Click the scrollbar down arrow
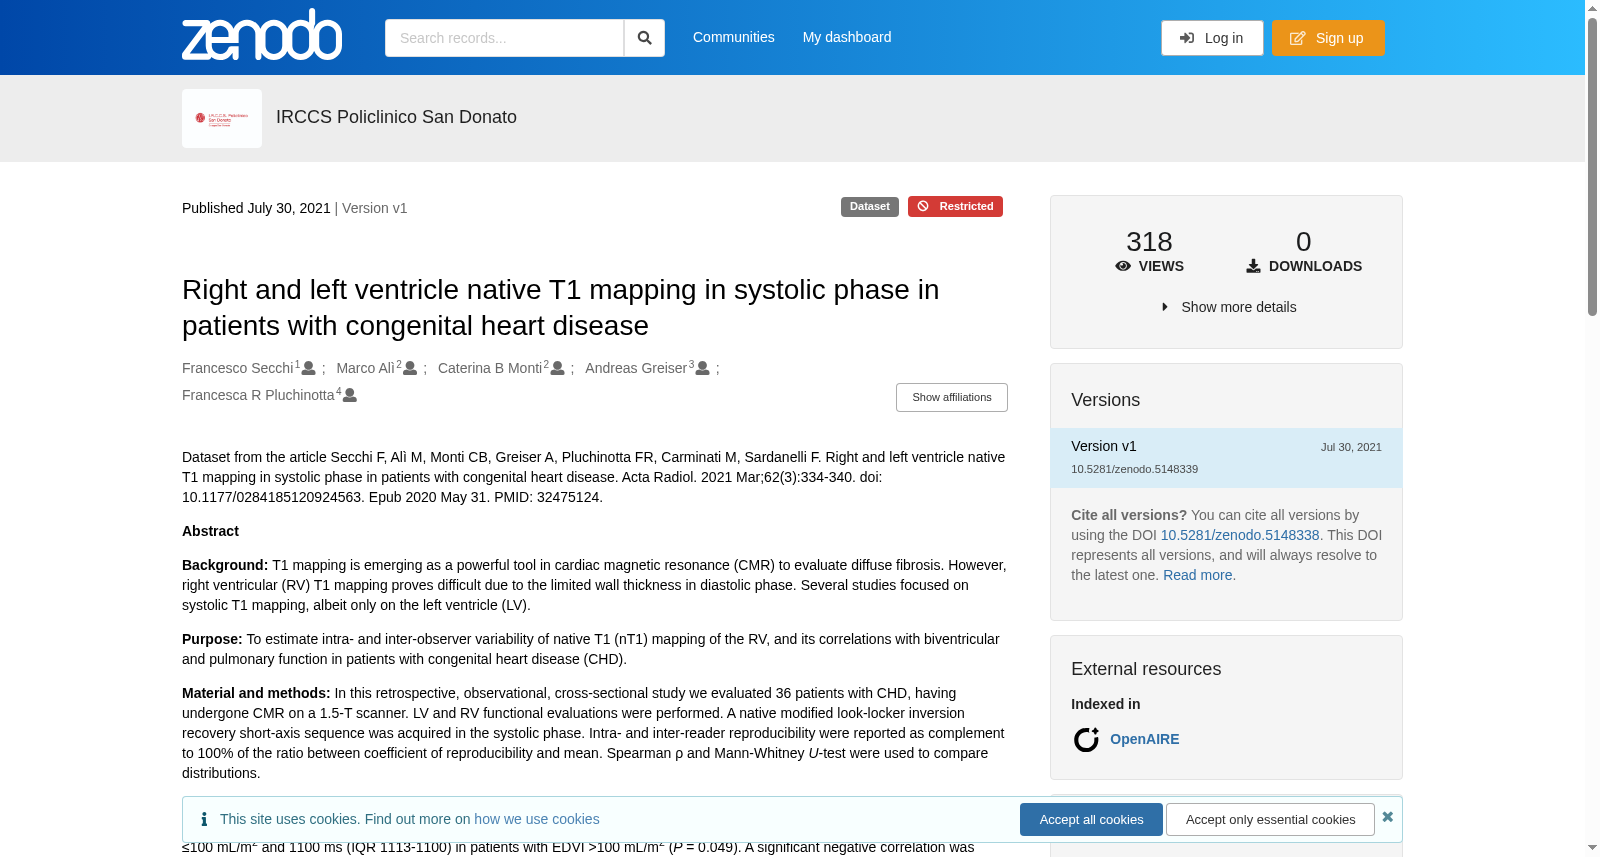This screenshot has height=857, width=1600. [1592, 849]
